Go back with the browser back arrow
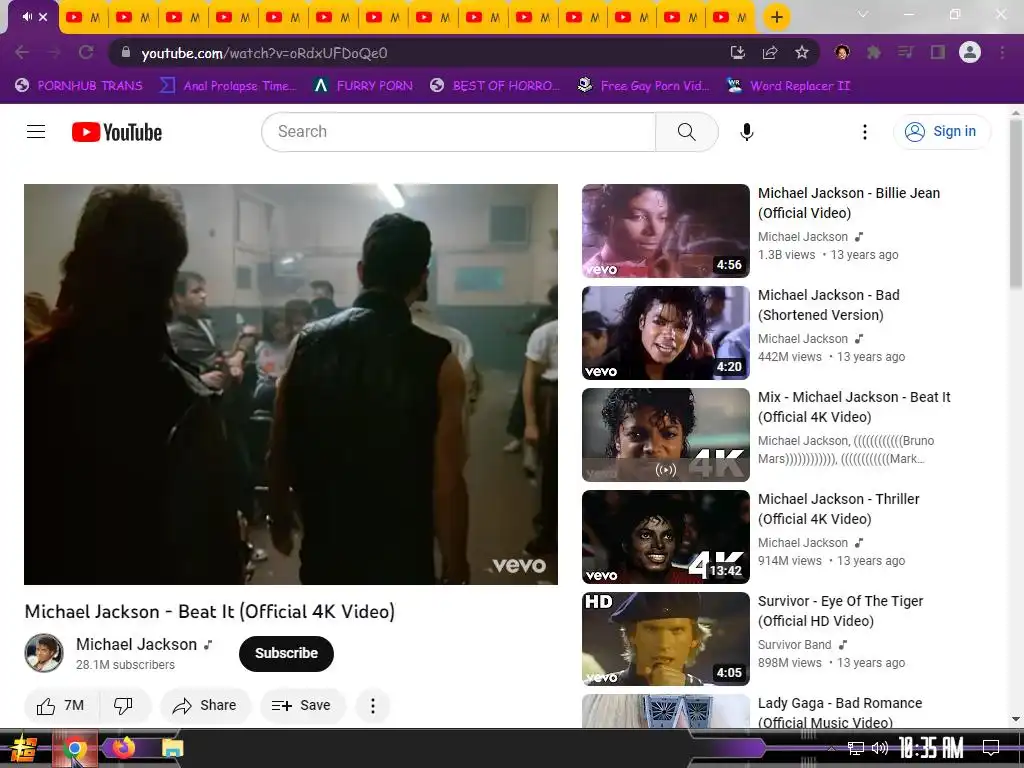Screen dimensions: 1024x768 22,52
